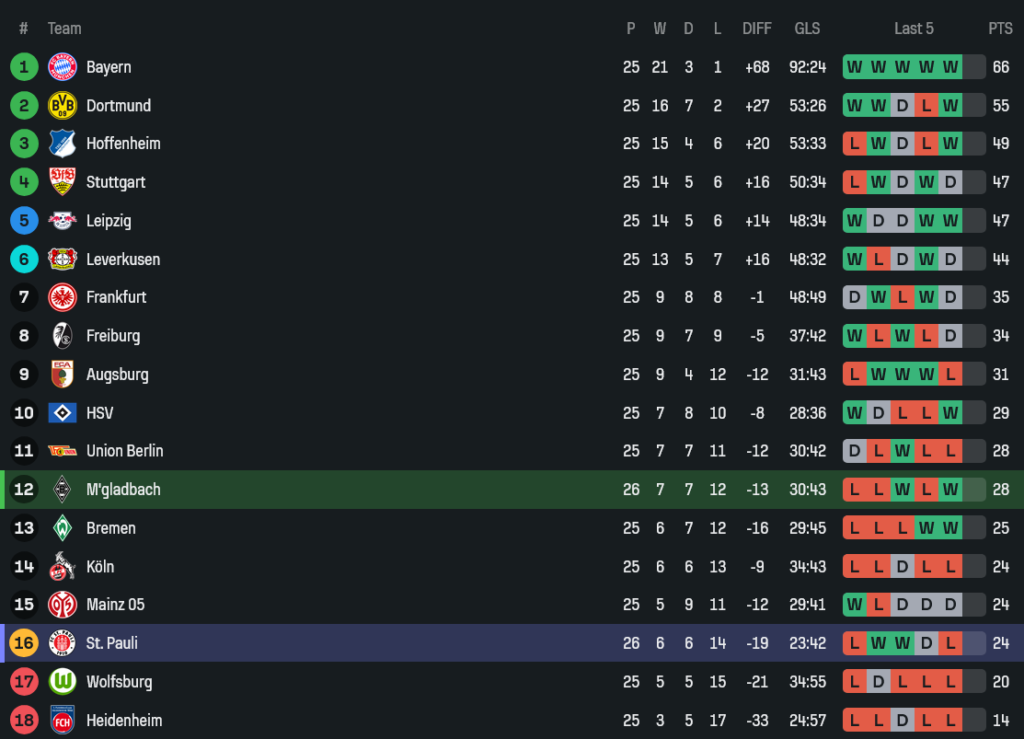This screenshot has height=739, width=1024.
Task: Click the Heidenheim FCH crest
Action: [62, 720]
